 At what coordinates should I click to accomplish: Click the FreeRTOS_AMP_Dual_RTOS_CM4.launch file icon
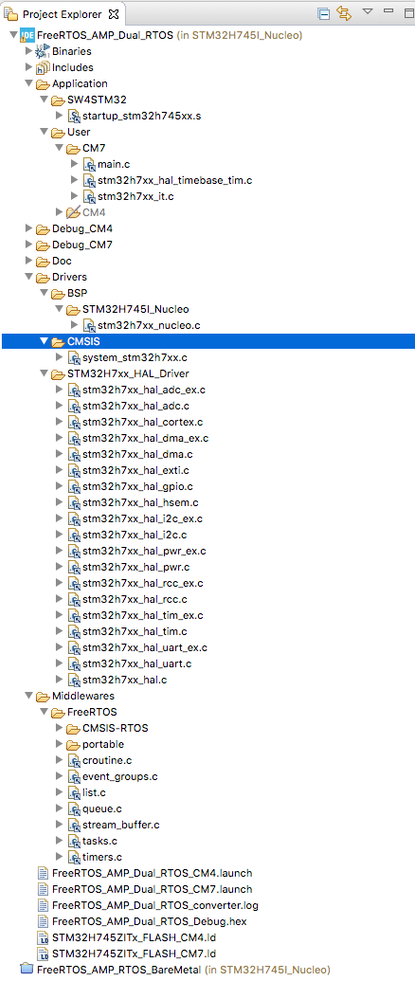pyautogui.click(x=43, y=873)
